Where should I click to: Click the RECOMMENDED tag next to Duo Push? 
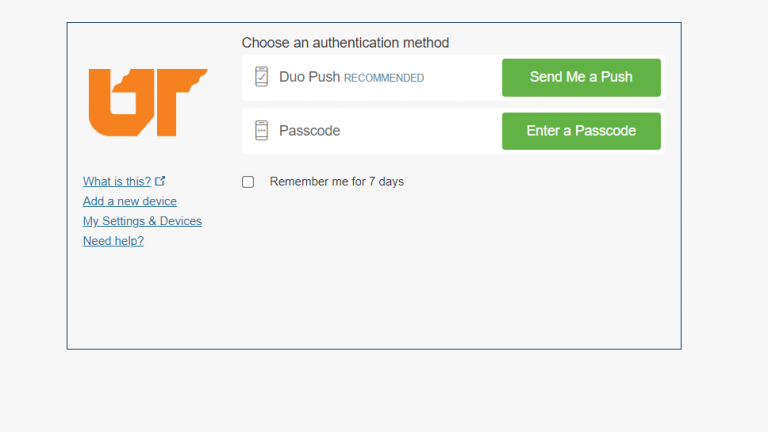pyautogui.click(x=384, y=78)
